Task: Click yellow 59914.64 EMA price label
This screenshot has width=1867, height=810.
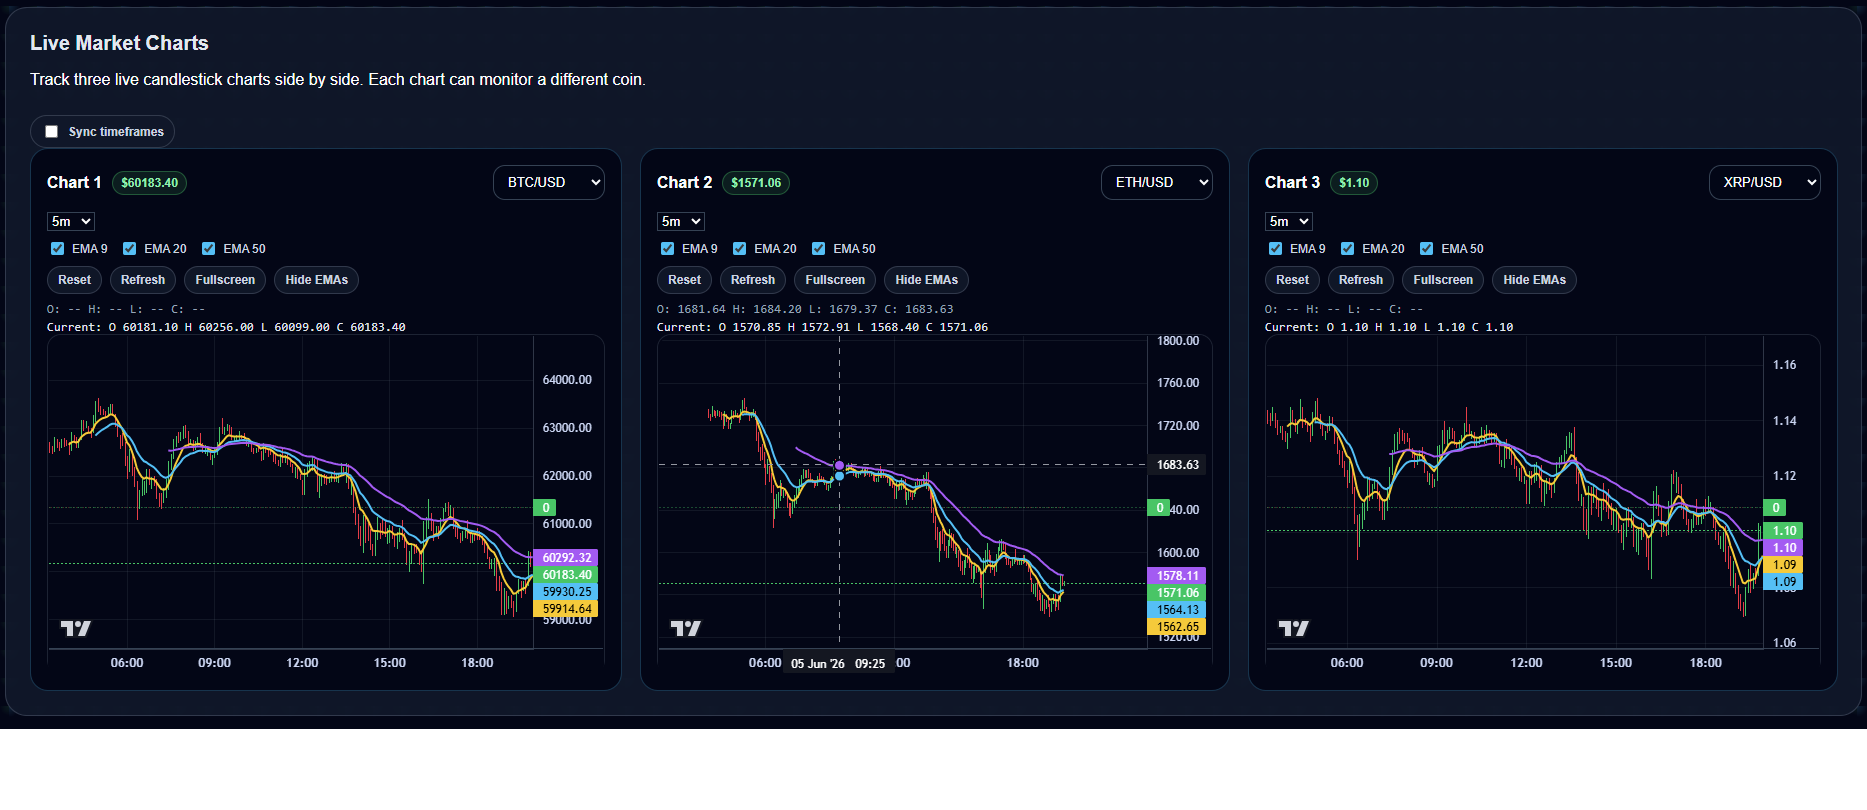Action: coord(566,609)
